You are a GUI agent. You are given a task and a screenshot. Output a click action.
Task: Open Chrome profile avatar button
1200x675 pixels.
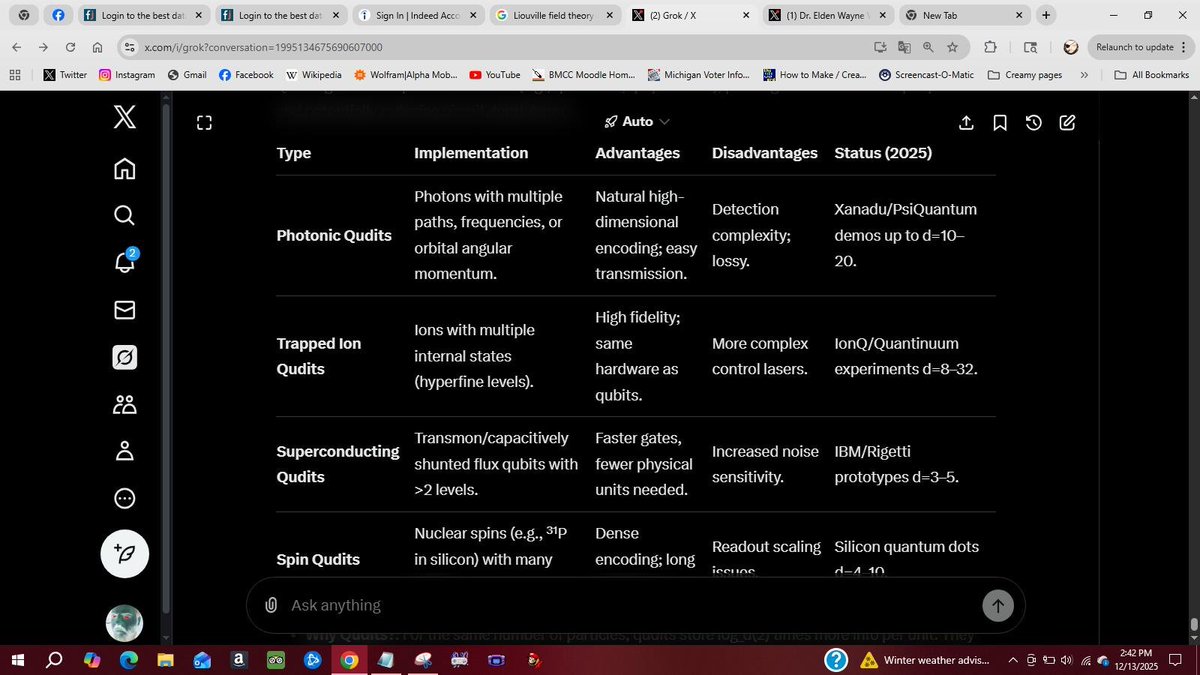pos(1070,47)
